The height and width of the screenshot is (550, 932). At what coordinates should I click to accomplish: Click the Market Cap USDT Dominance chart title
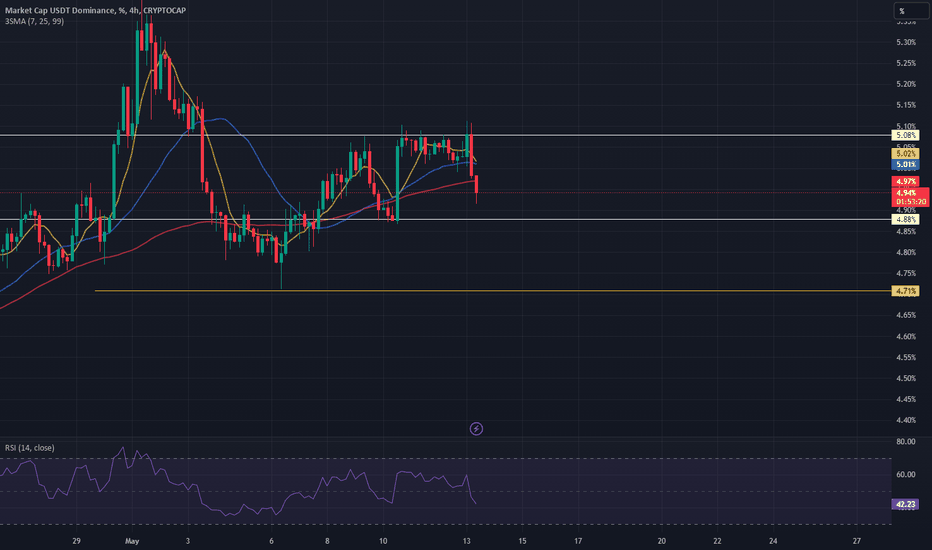[95, 10]
